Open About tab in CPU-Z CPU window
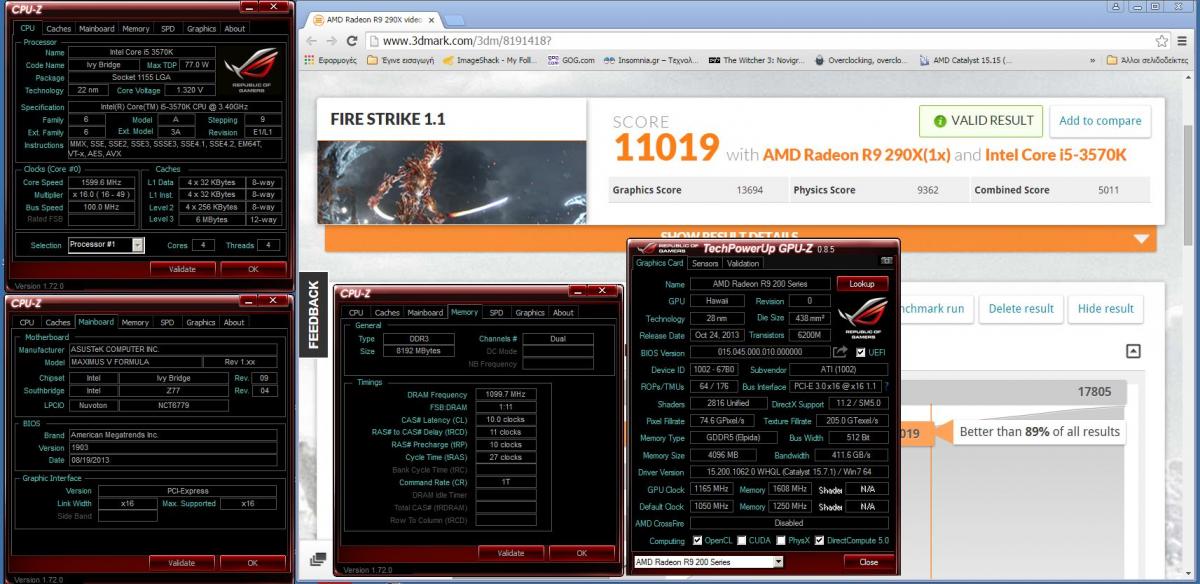Viewport: 1200px width, 584px height. tap(235, 29)
